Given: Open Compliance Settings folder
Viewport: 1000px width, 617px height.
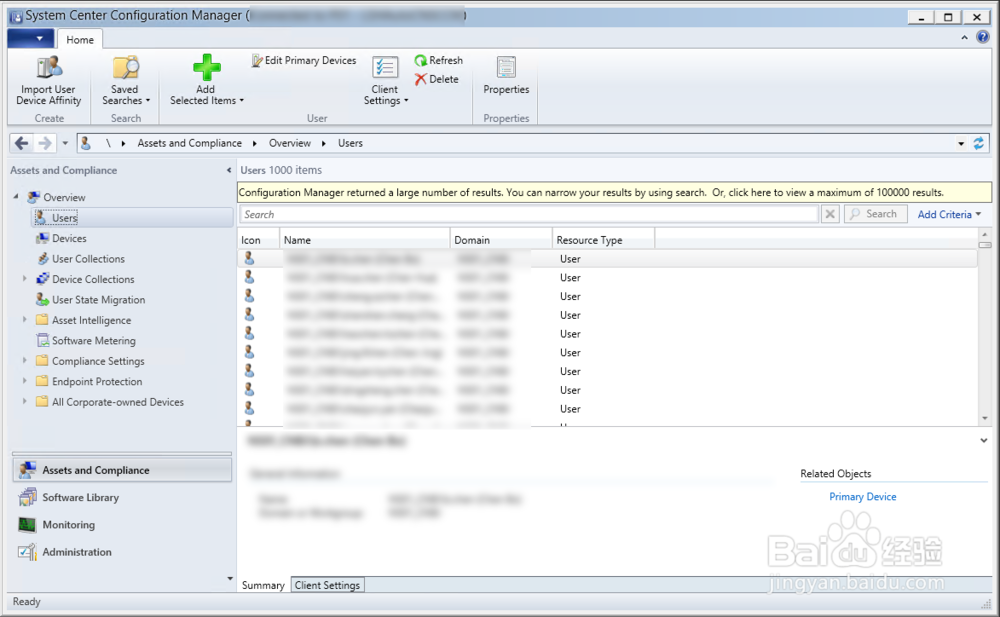Looking at the screenshot, I should pos(98,361).
